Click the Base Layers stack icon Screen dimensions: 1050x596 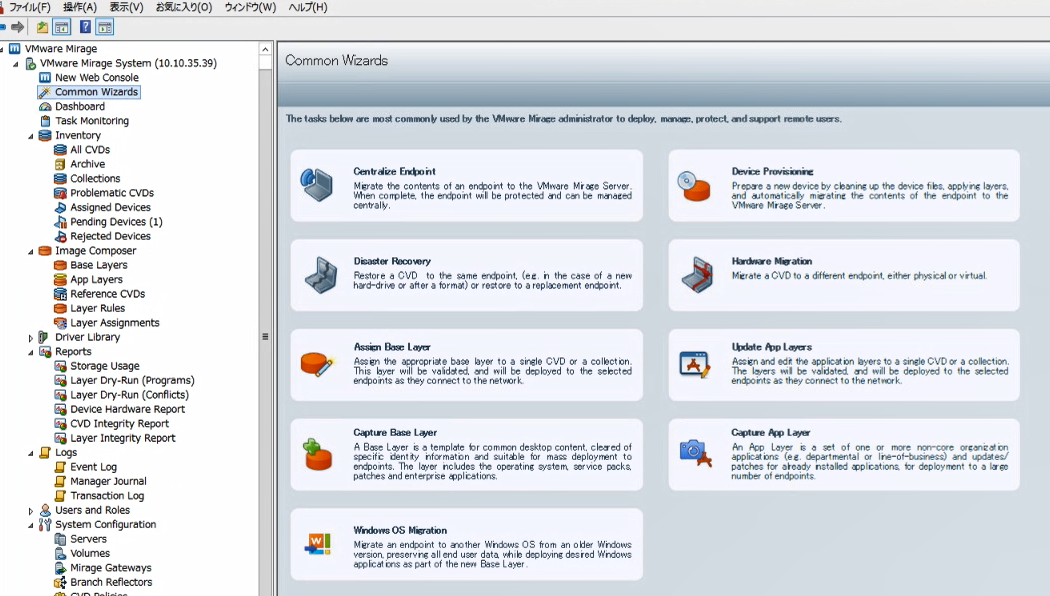(60, 265)
